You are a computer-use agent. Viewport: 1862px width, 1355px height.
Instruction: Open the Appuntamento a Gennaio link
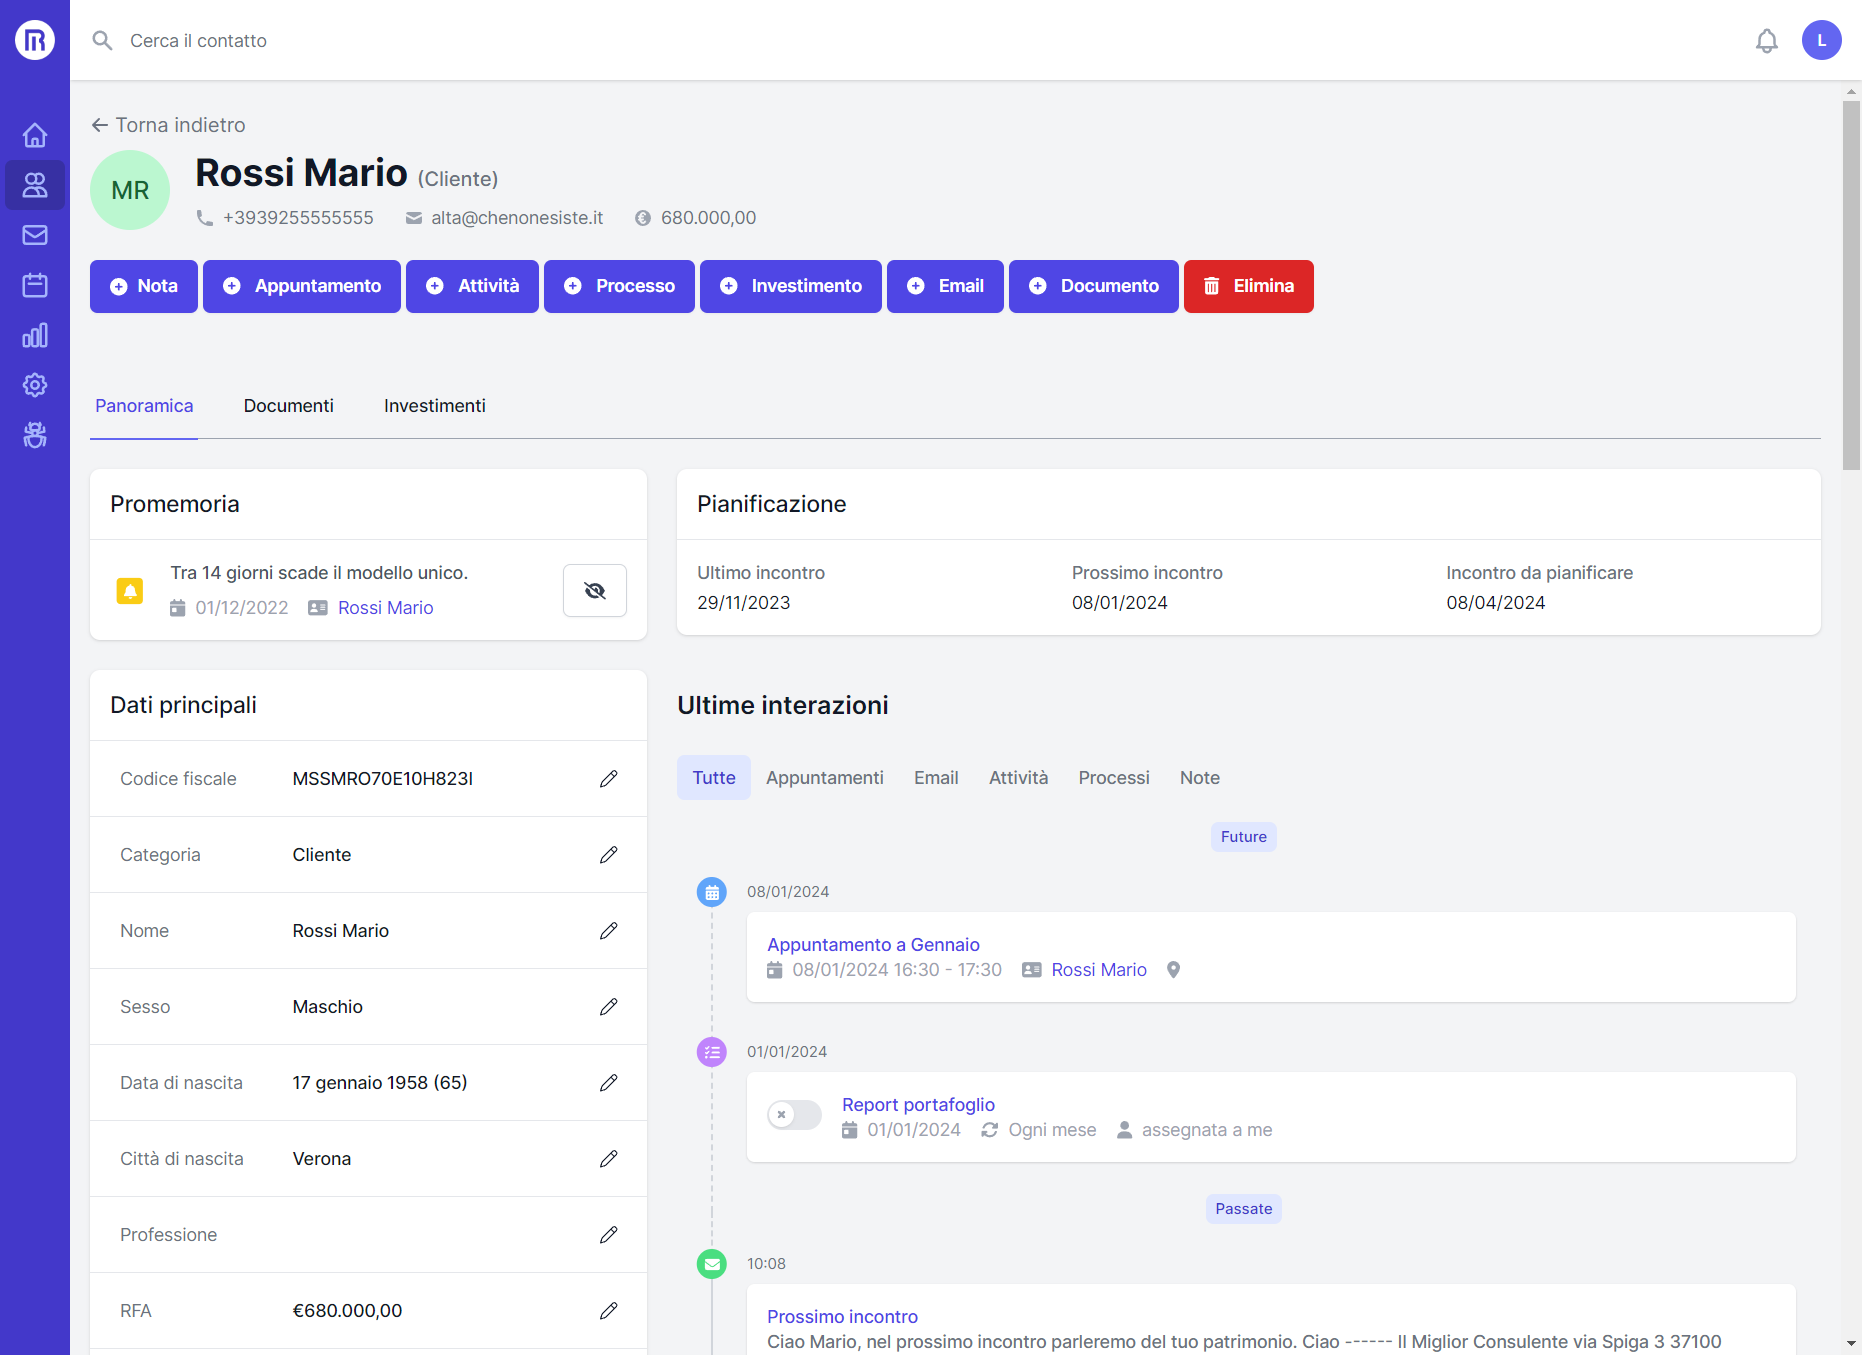[873, 945]
